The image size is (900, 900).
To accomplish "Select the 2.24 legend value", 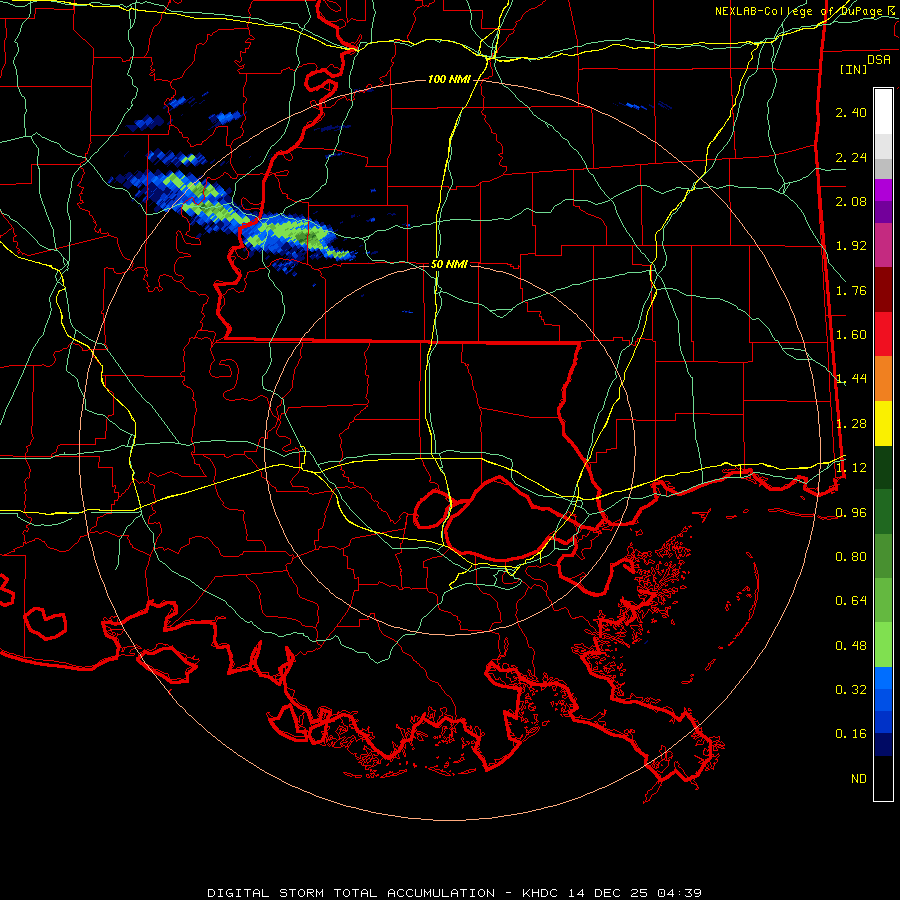I will 851,157.
